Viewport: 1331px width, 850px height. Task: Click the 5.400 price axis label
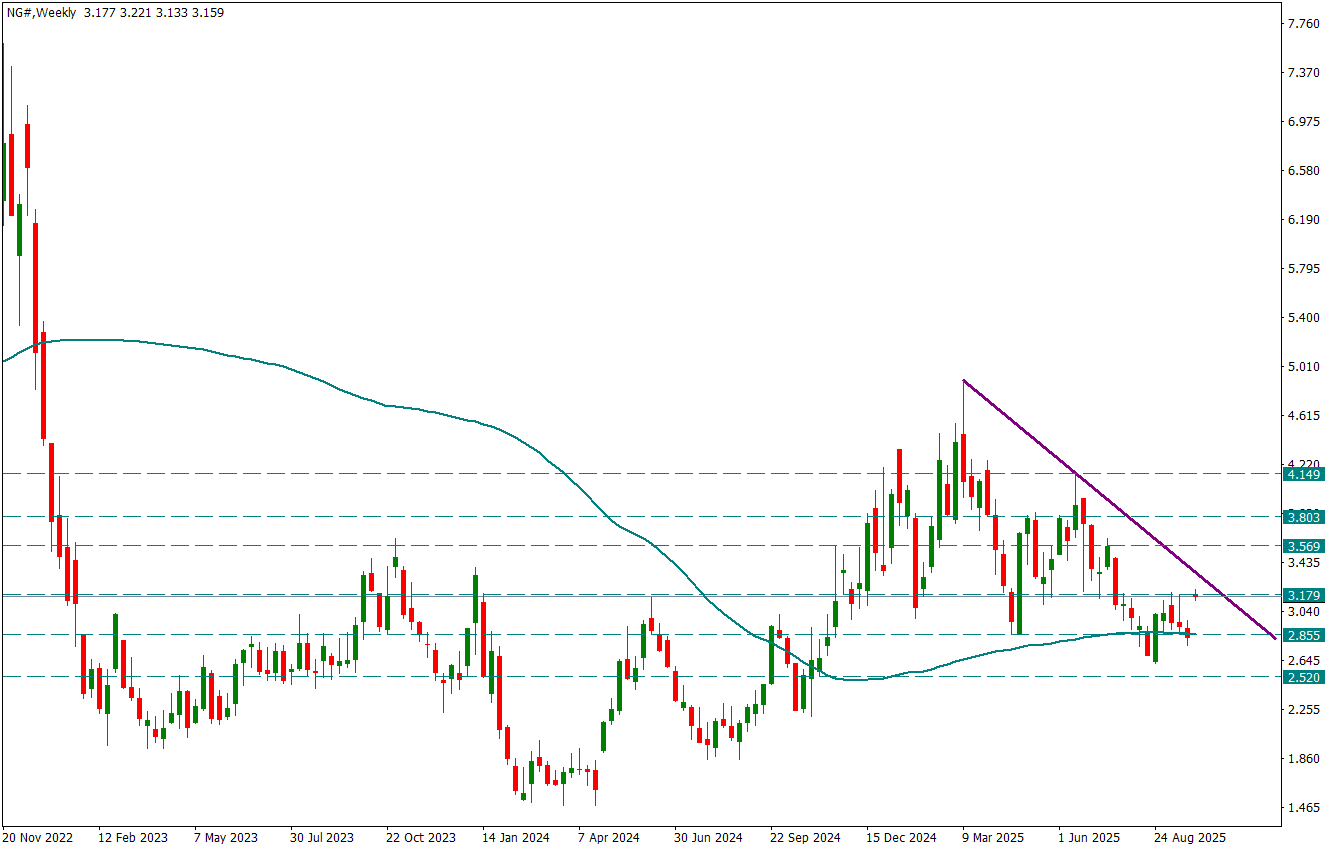(1306, 318)
